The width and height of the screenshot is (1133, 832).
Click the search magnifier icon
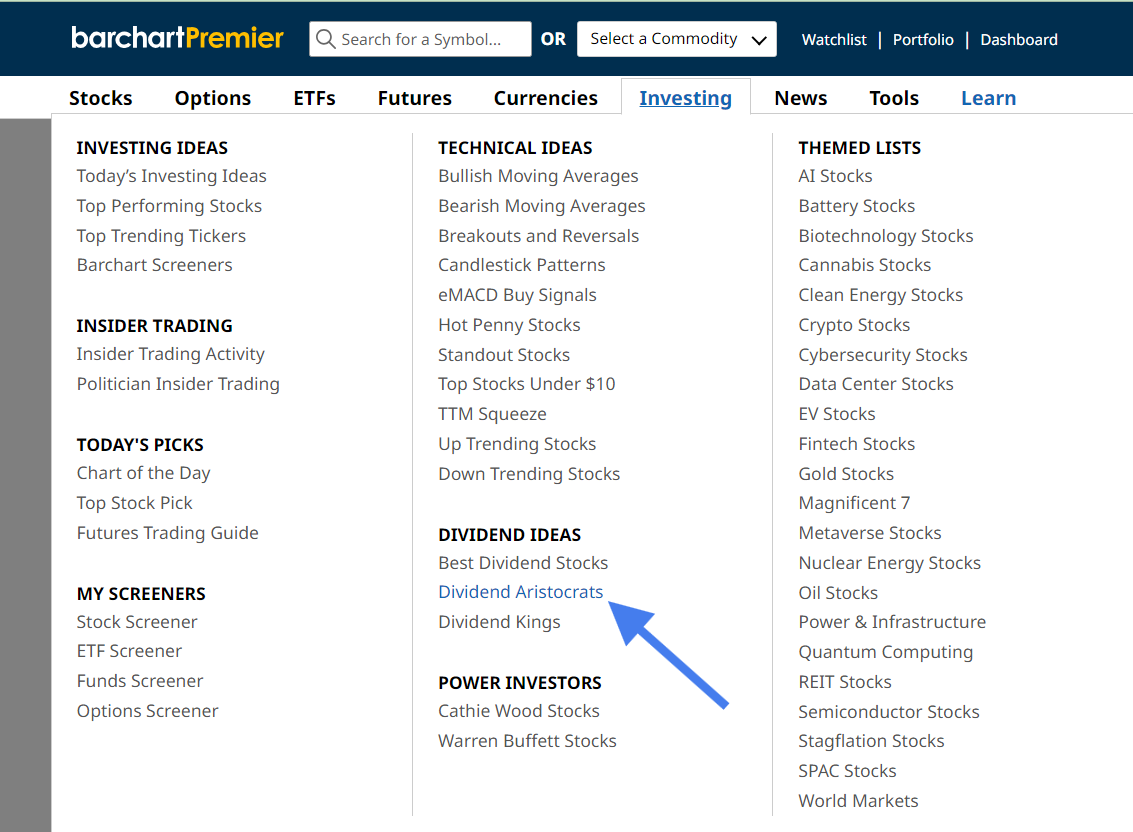coord(326,39)
